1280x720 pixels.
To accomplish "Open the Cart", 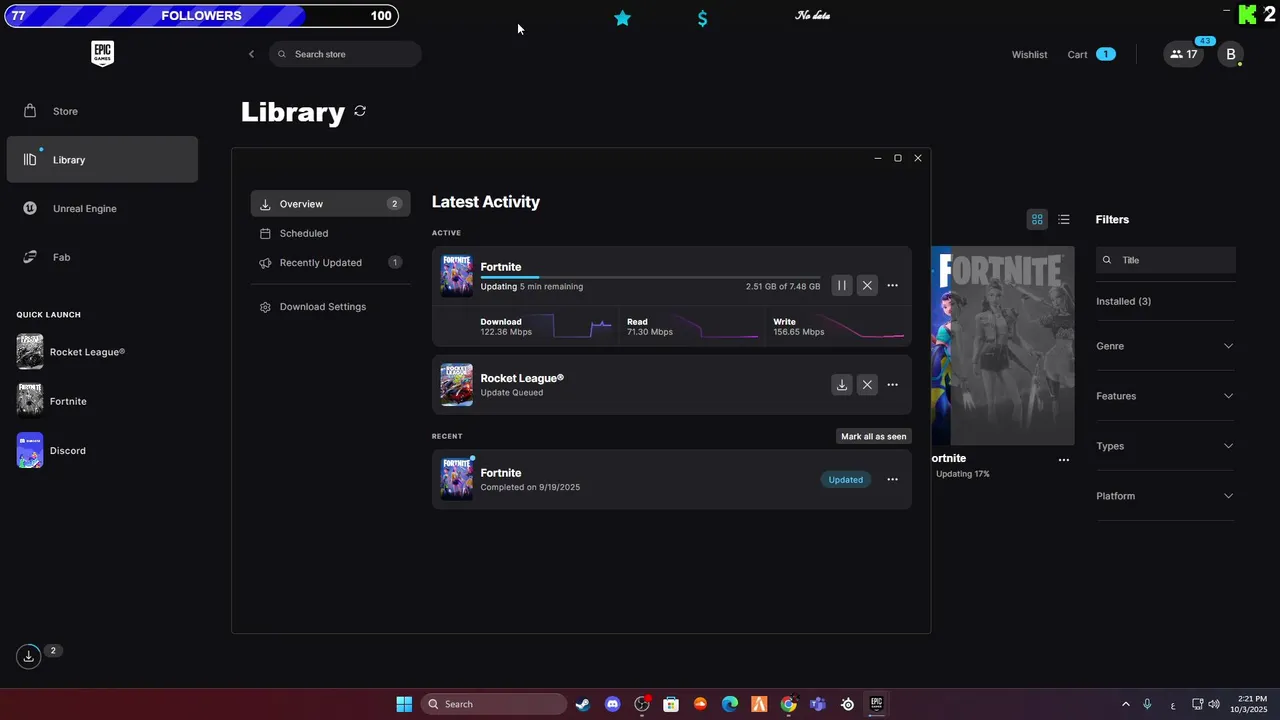I will [x=1091, y=55].
